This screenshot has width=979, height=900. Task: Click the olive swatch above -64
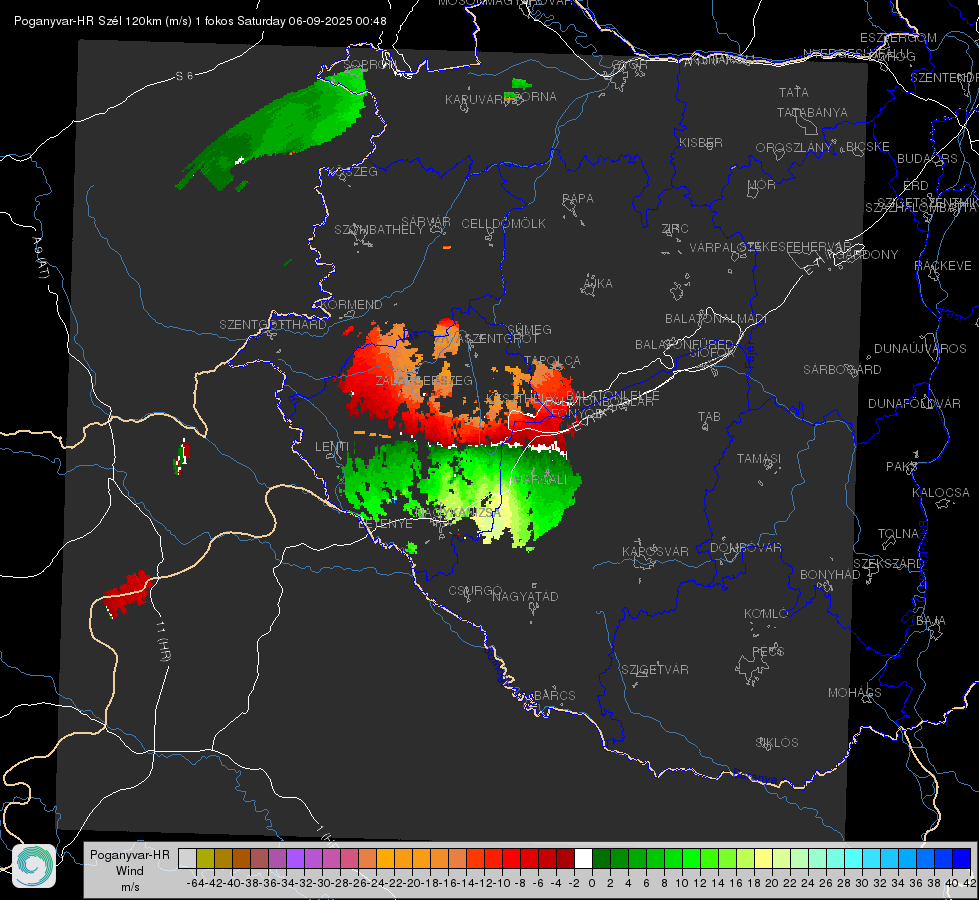pos(205,858)
